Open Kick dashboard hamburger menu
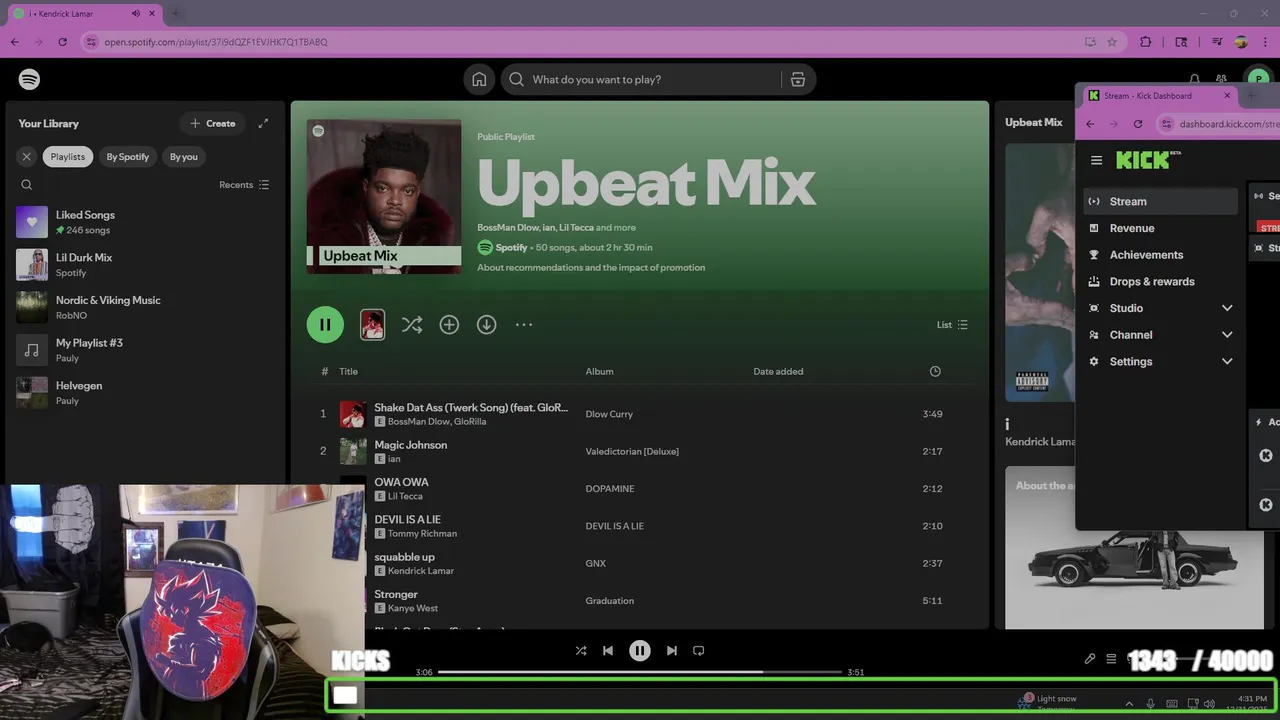This screenshot has width=1280, height=720. click(1097, 160)
